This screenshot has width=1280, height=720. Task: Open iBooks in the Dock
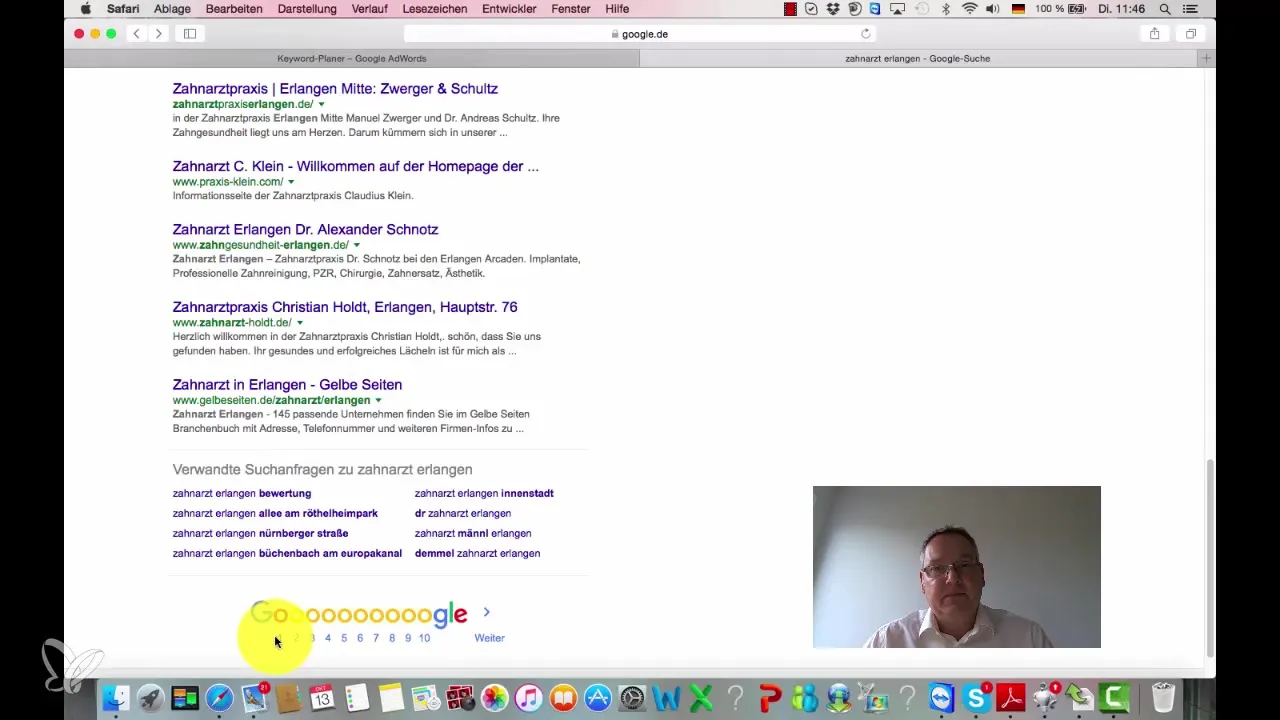pos(564,698)
